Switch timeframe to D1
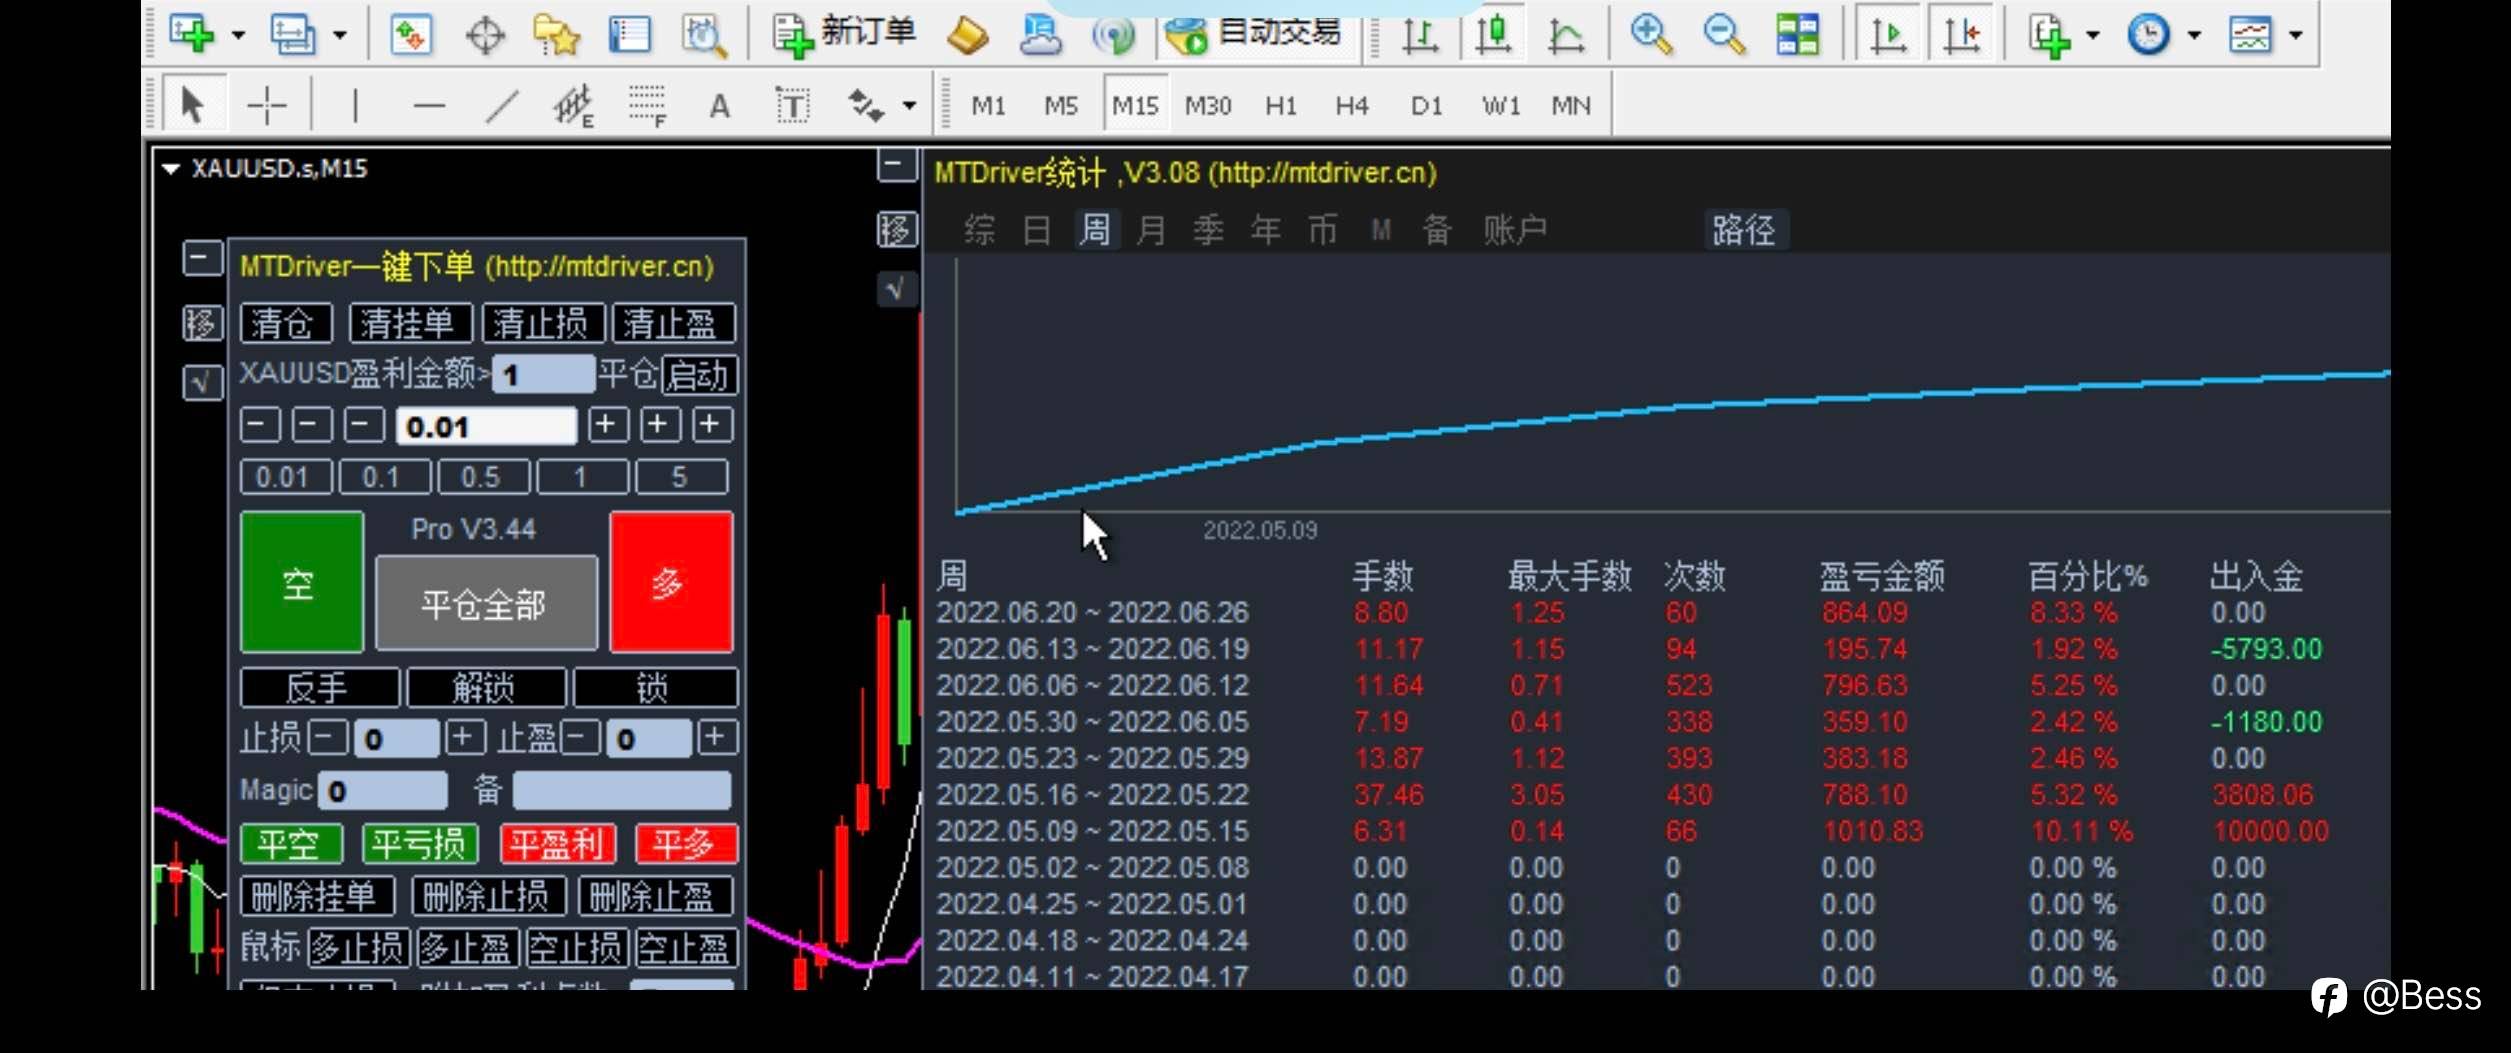The image size is (2511, 1053). [x=1426, y=106]
